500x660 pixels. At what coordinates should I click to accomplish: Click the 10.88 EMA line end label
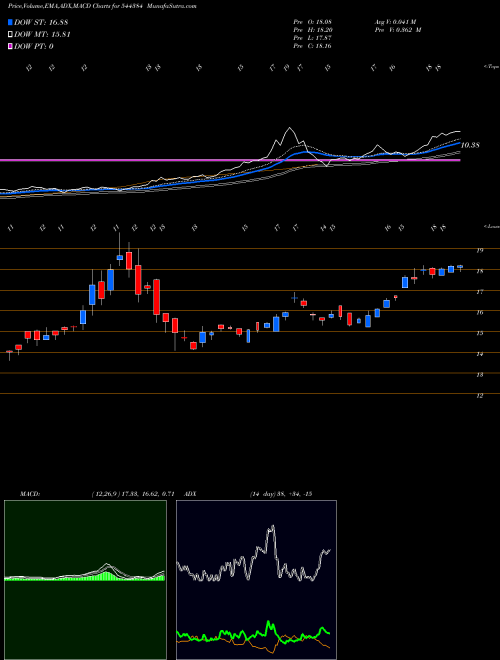[471, 145]
